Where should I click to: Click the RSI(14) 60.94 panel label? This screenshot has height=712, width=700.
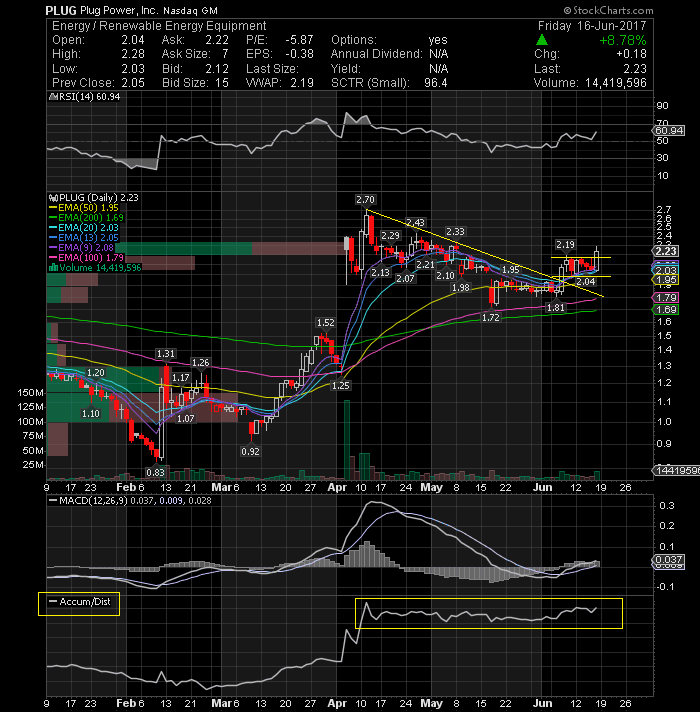(84, 97)
